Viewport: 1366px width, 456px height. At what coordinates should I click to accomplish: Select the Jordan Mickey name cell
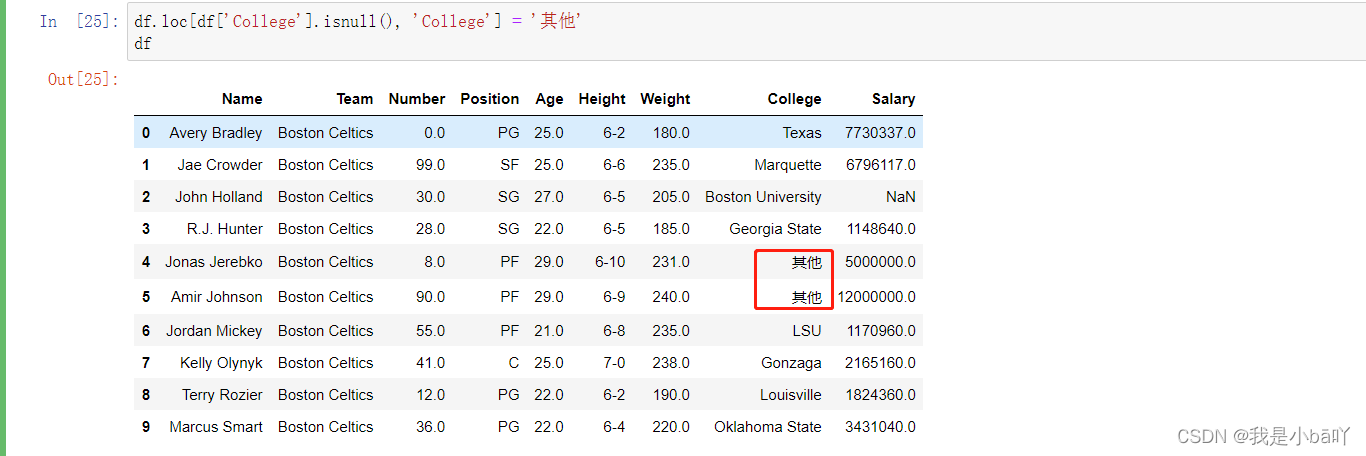coord(214,331)
